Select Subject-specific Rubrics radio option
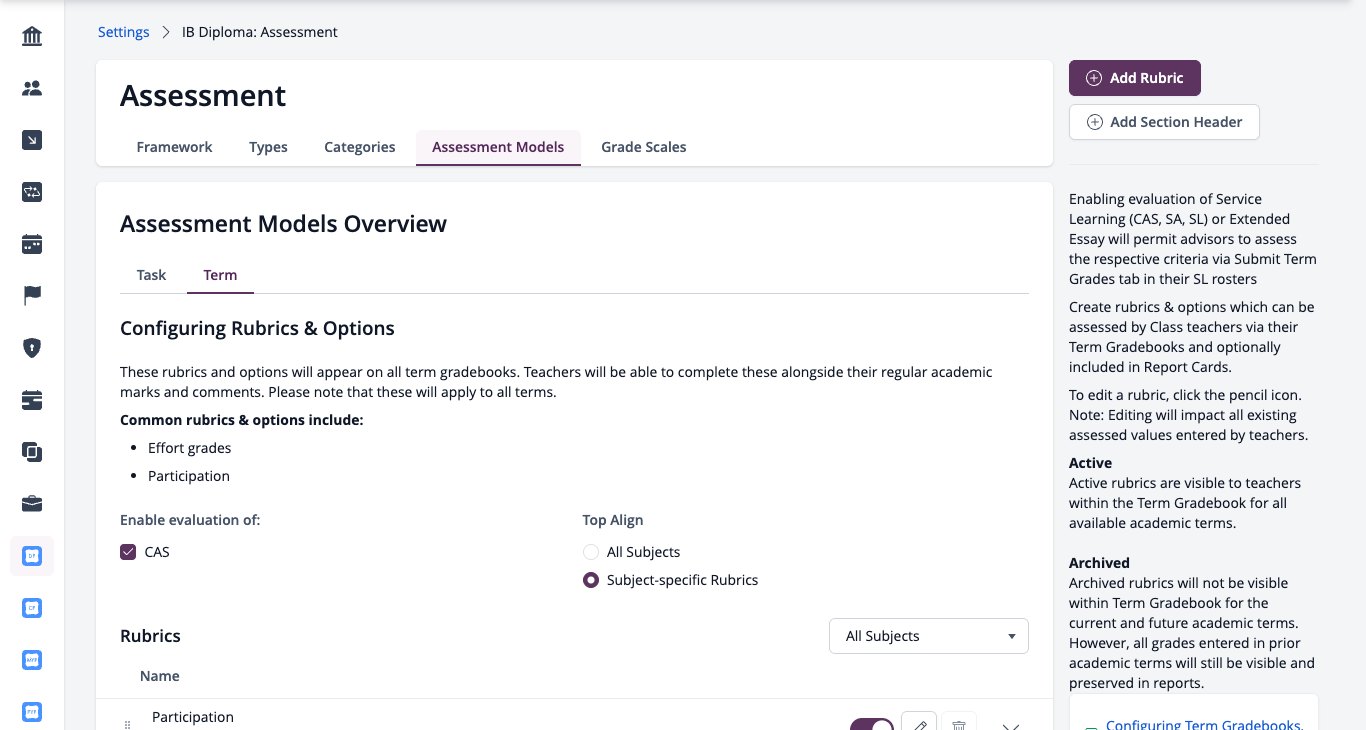The image size is (1366, 730). click(x=591, y=580)
